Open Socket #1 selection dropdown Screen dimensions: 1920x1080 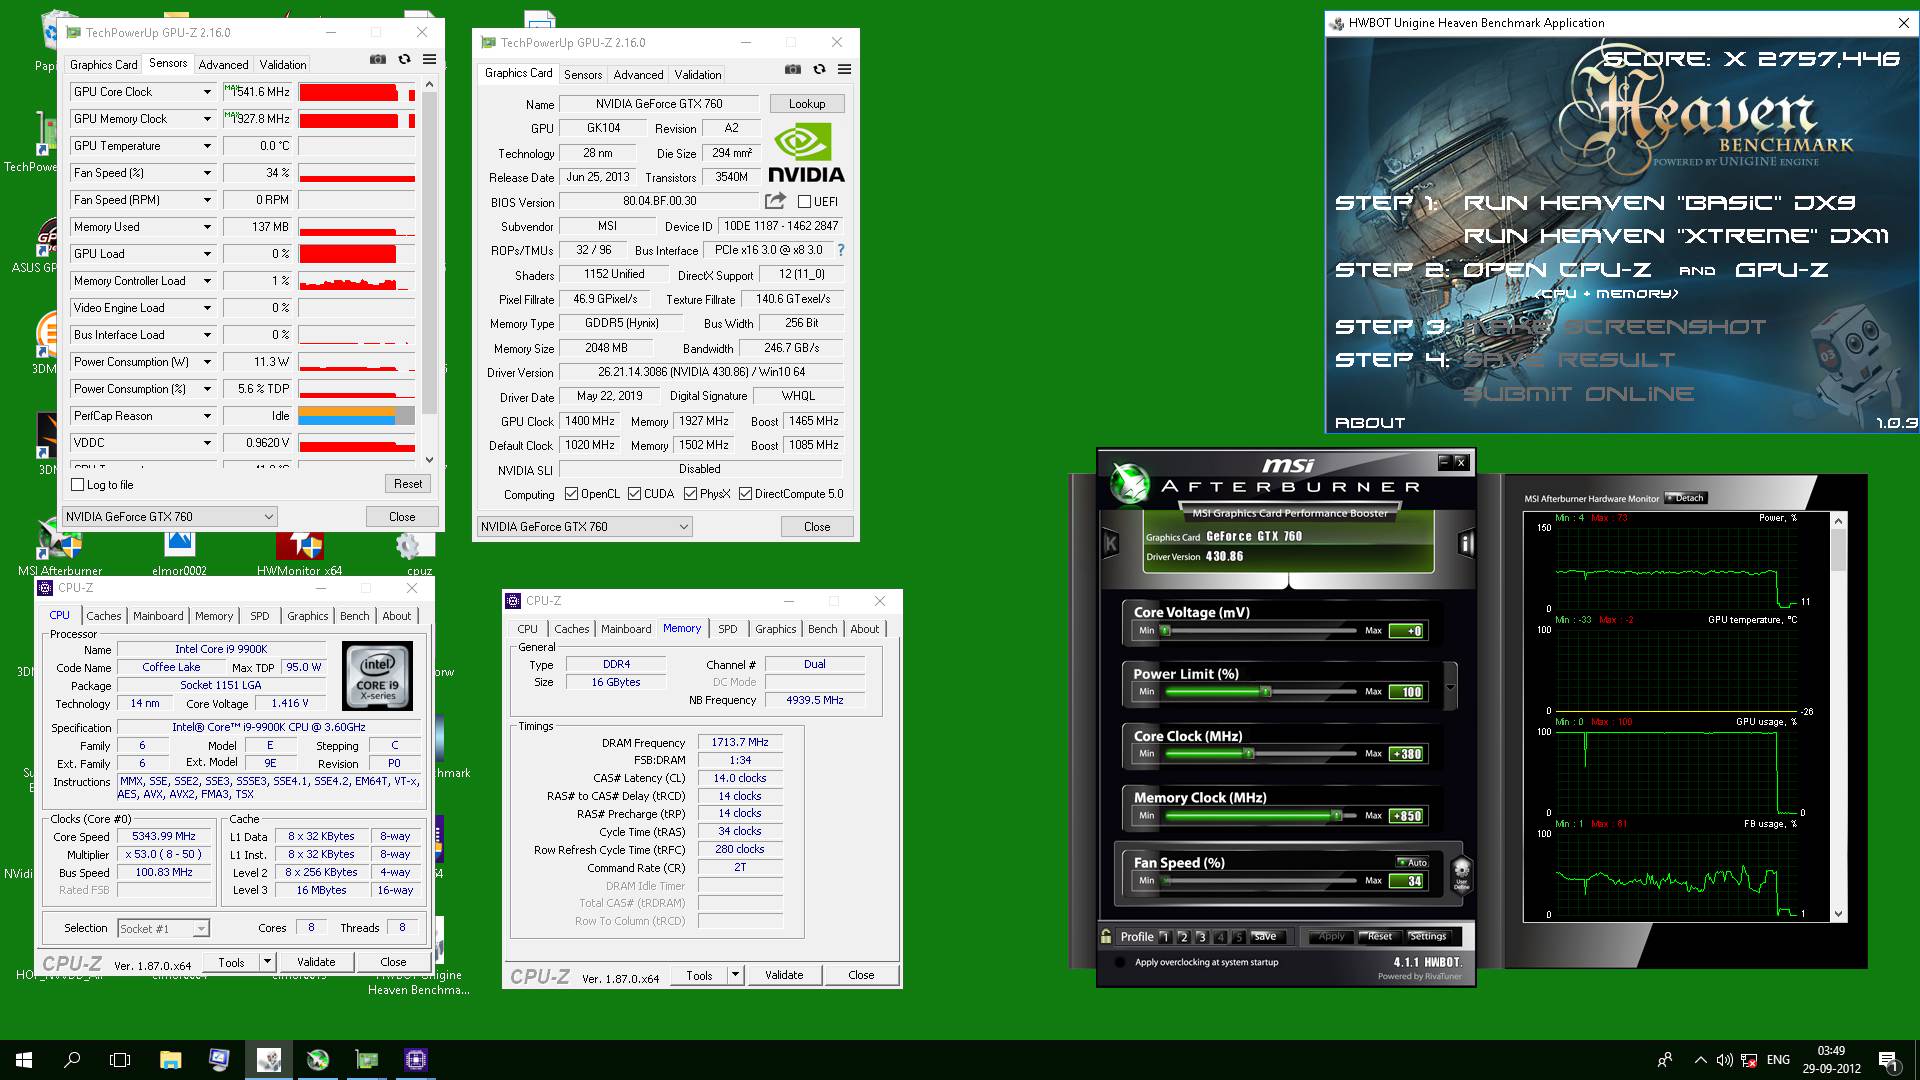[x=164, y=929]
